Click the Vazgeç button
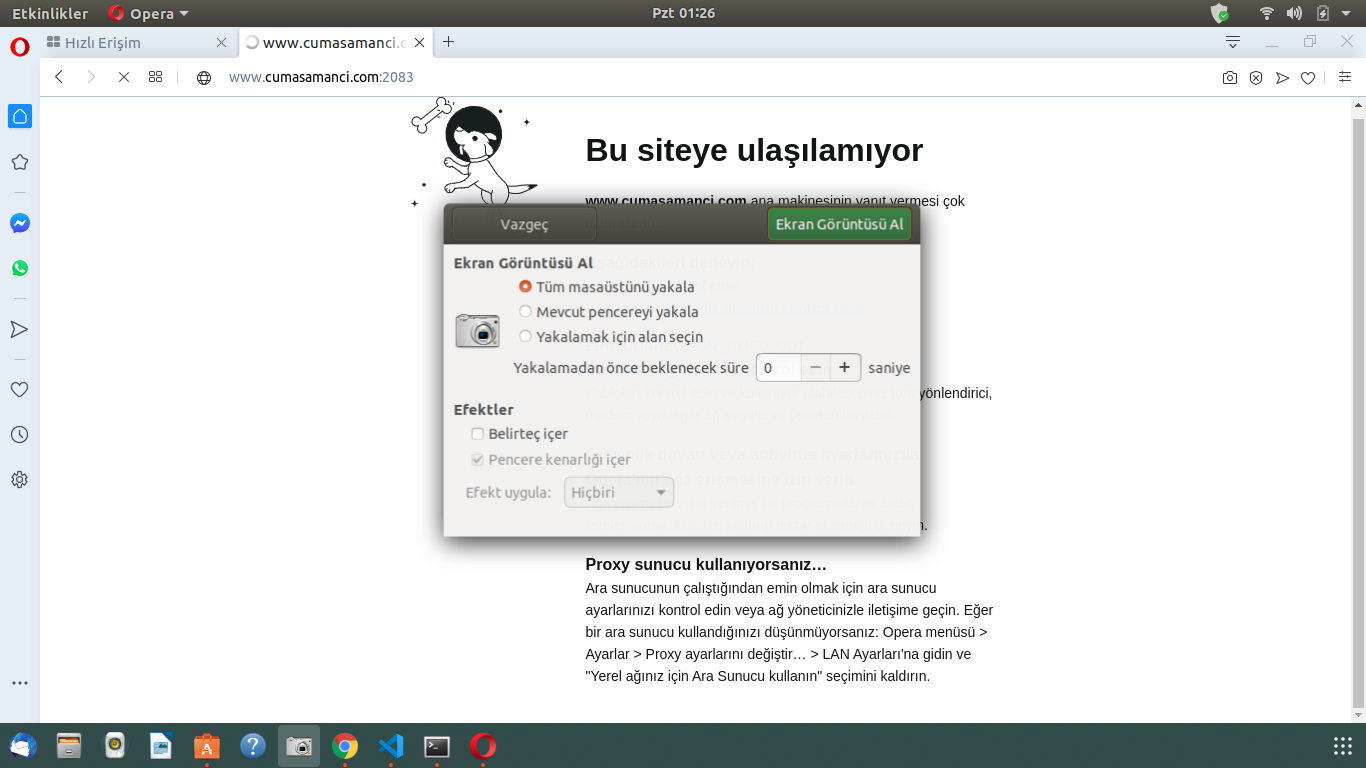Viewport: 1366px width, 768px height. point(524,225)
